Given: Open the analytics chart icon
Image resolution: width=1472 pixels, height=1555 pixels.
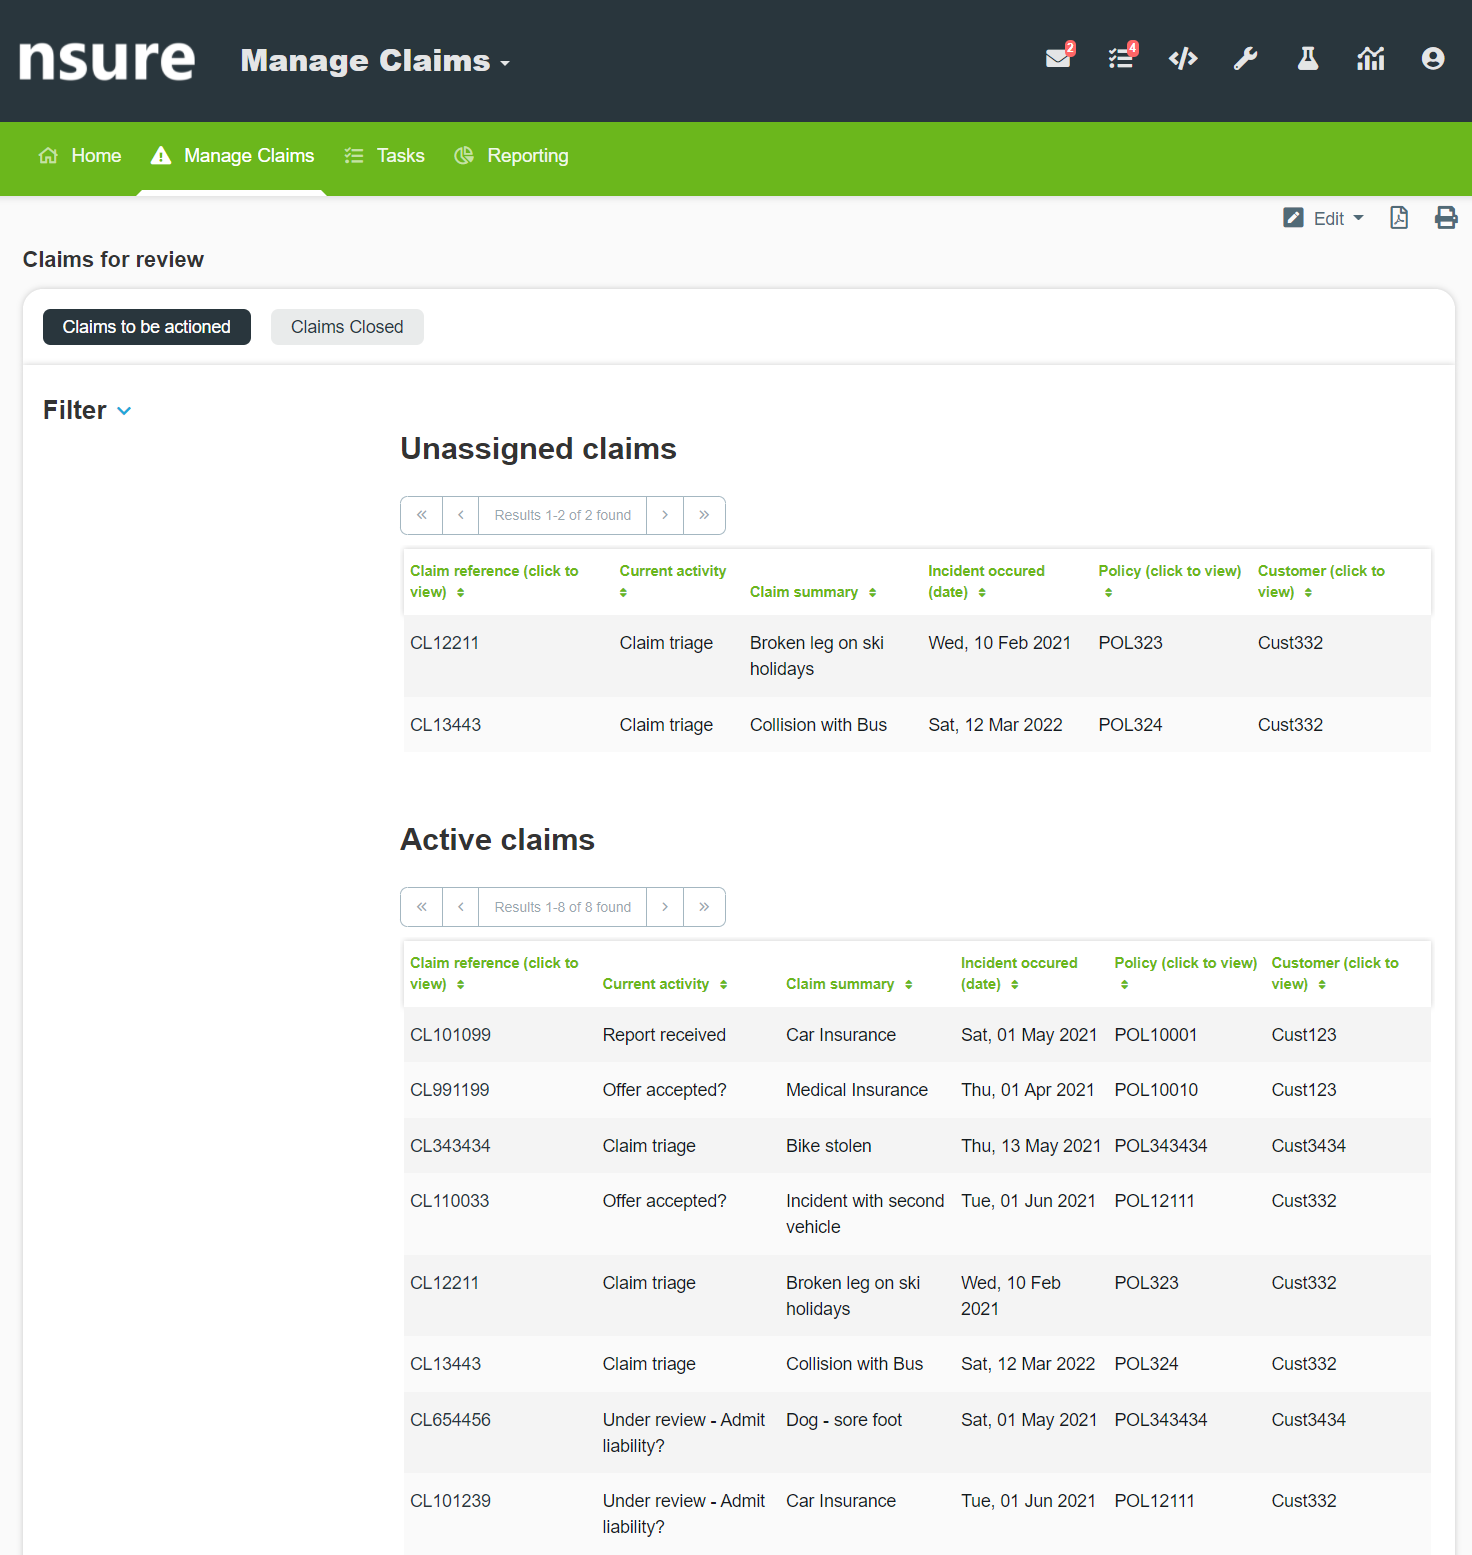Looking at the screenshot, I should point(1370,59).
